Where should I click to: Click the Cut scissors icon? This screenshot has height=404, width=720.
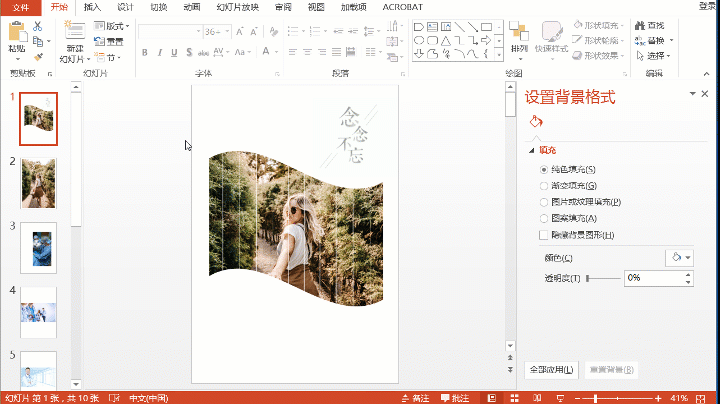(x=38, y=26)
